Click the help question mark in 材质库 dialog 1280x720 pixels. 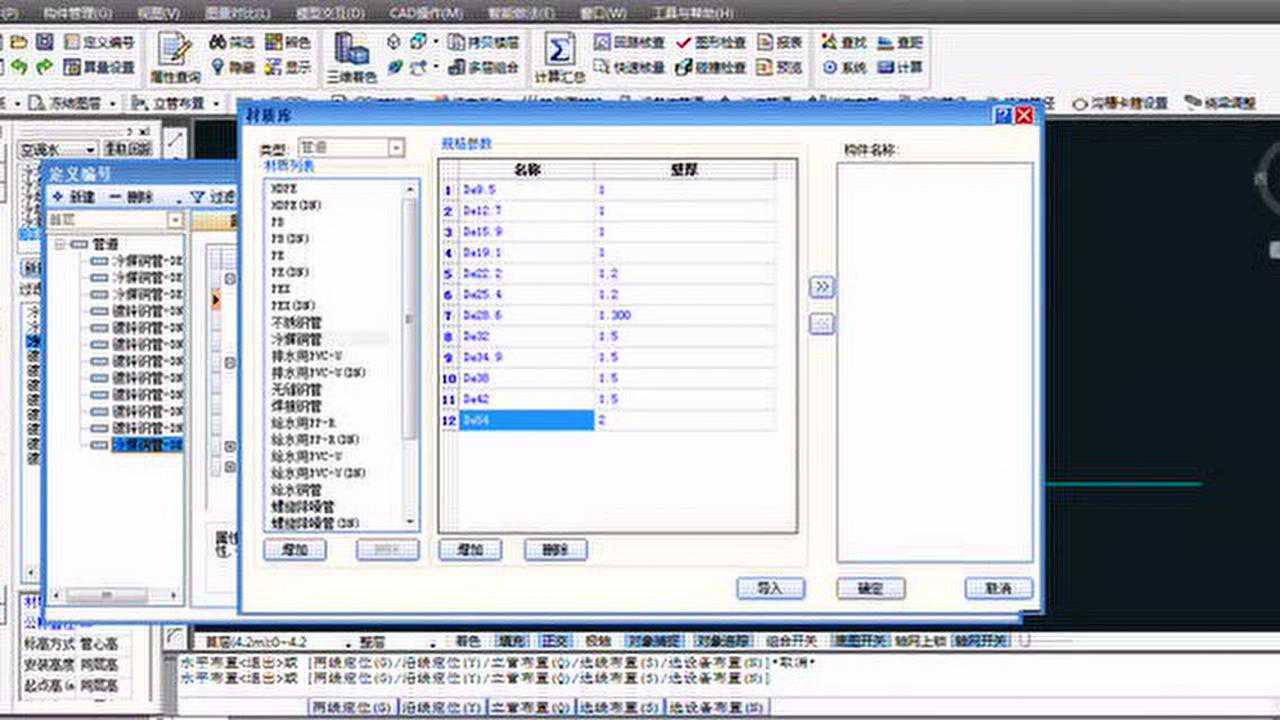pyautogui.click(x=1003, y=115)
